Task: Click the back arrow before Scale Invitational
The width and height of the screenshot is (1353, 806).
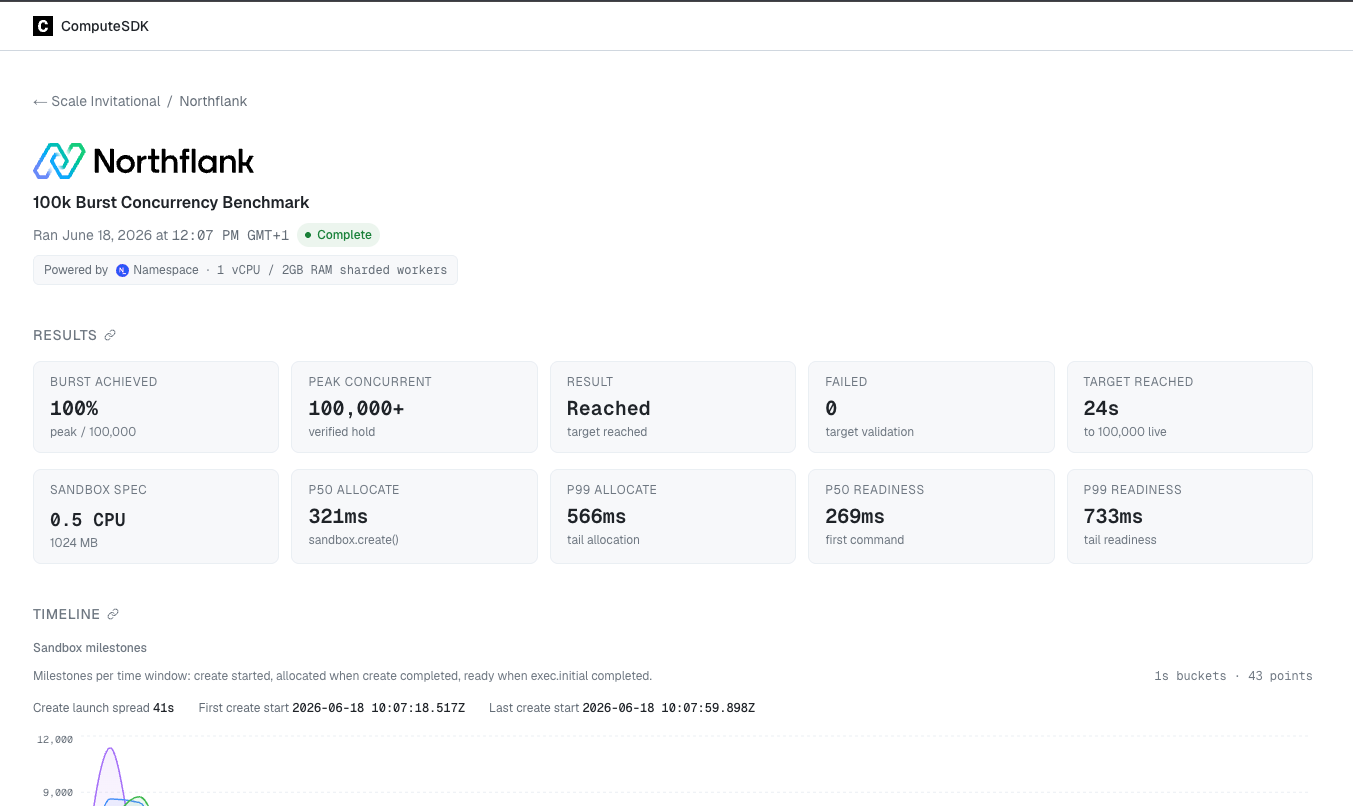Action: coord(40,102)
